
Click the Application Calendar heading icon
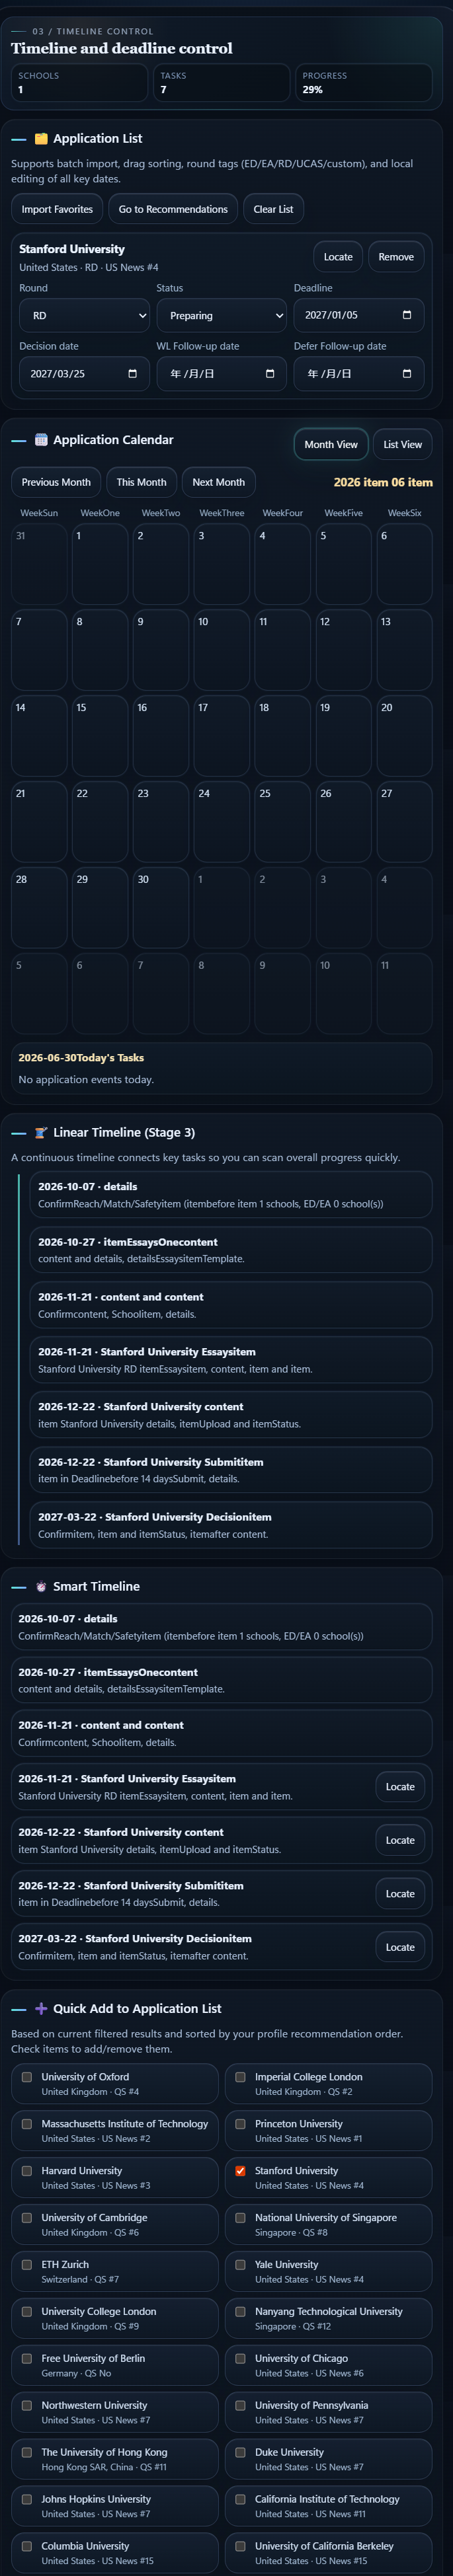pyautogui.click(x=41, y=440)
